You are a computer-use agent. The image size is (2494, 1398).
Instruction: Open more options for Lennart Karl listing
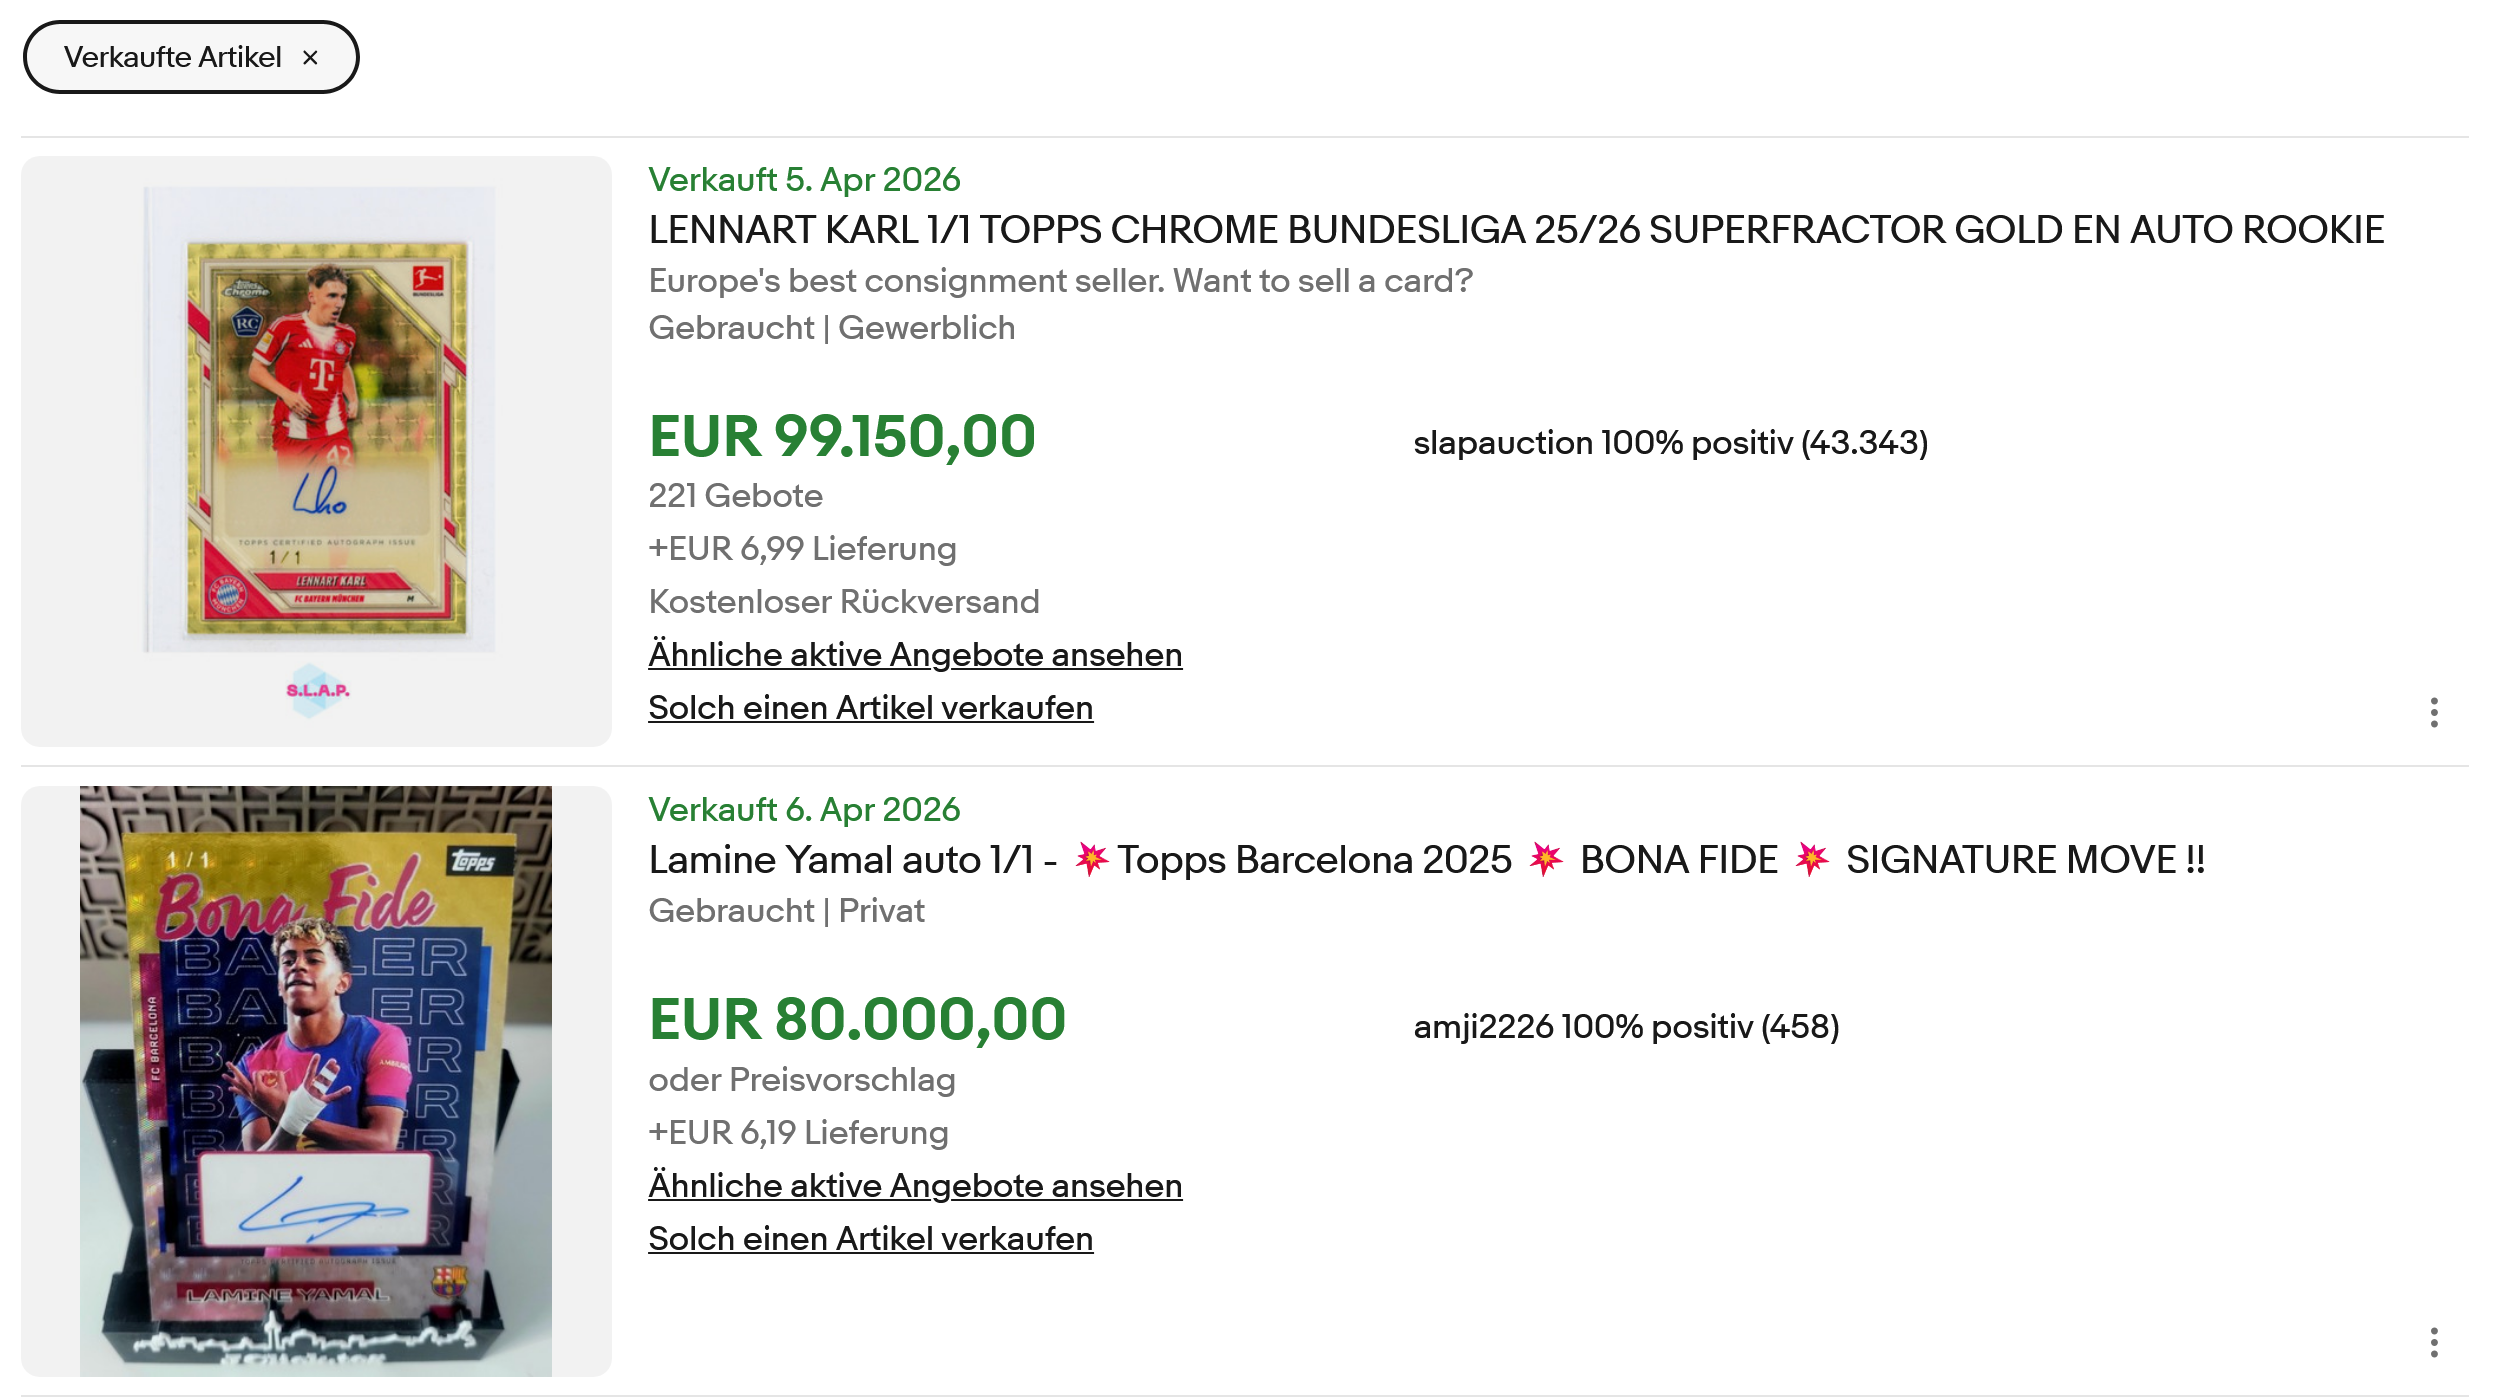tap(2434, 712)
